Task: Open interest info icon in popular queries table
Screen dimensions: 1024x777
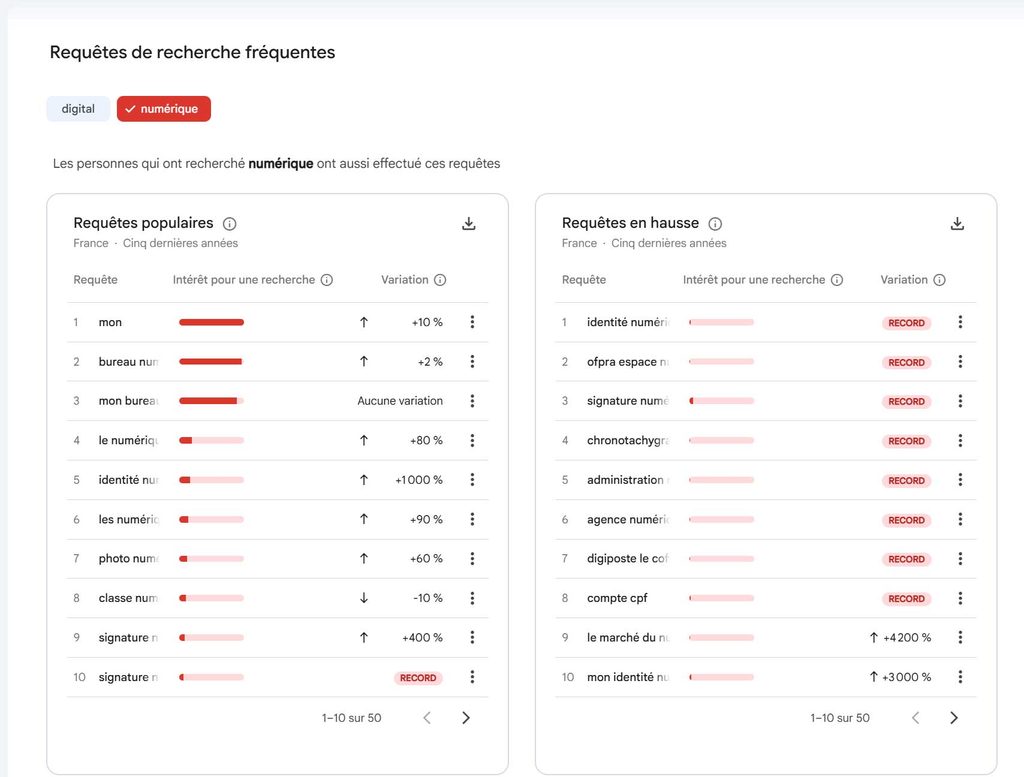Action: (x=327, y=280)
